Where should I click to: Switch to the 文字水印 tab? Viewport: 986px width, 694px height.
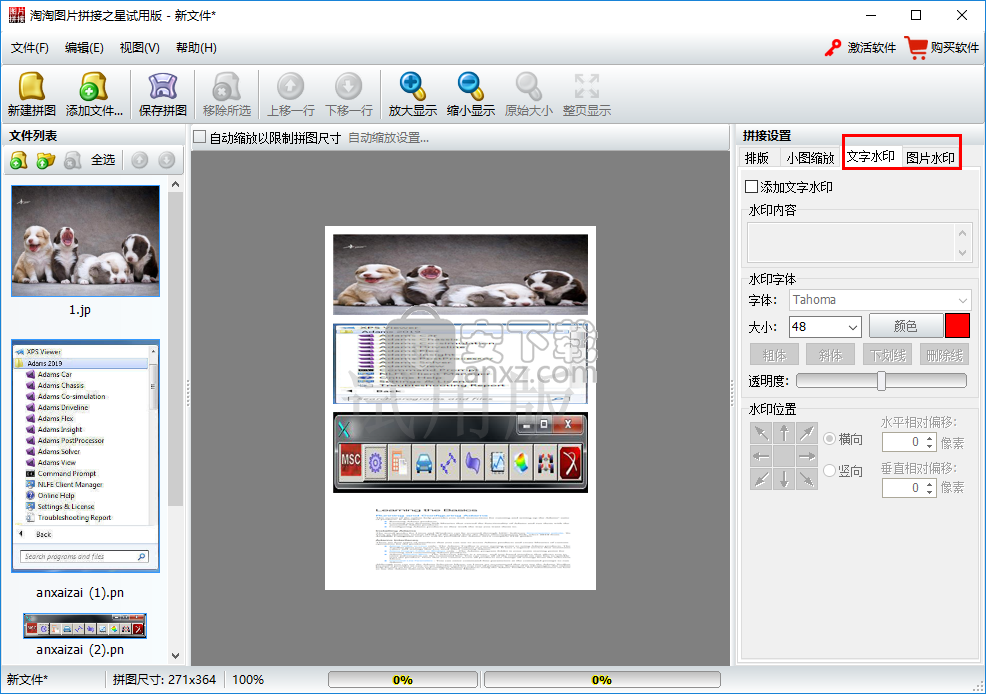point(870,156)
